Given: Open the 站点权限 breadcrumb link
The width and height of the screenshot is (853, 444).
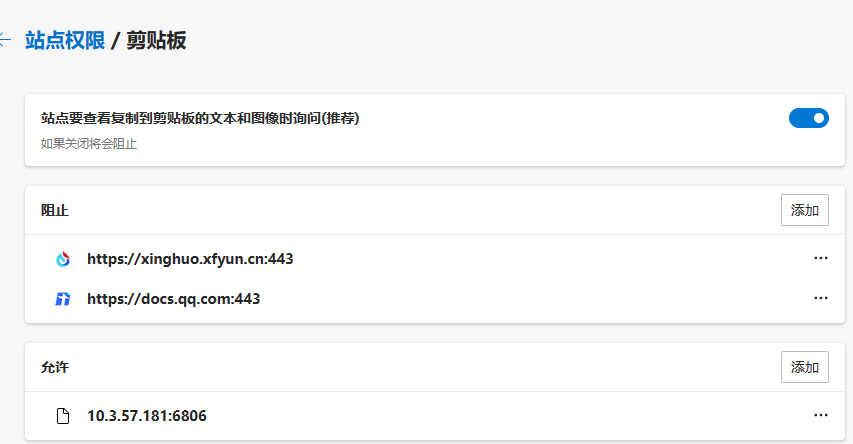Looking at the screenshot, I should [65, 41].
